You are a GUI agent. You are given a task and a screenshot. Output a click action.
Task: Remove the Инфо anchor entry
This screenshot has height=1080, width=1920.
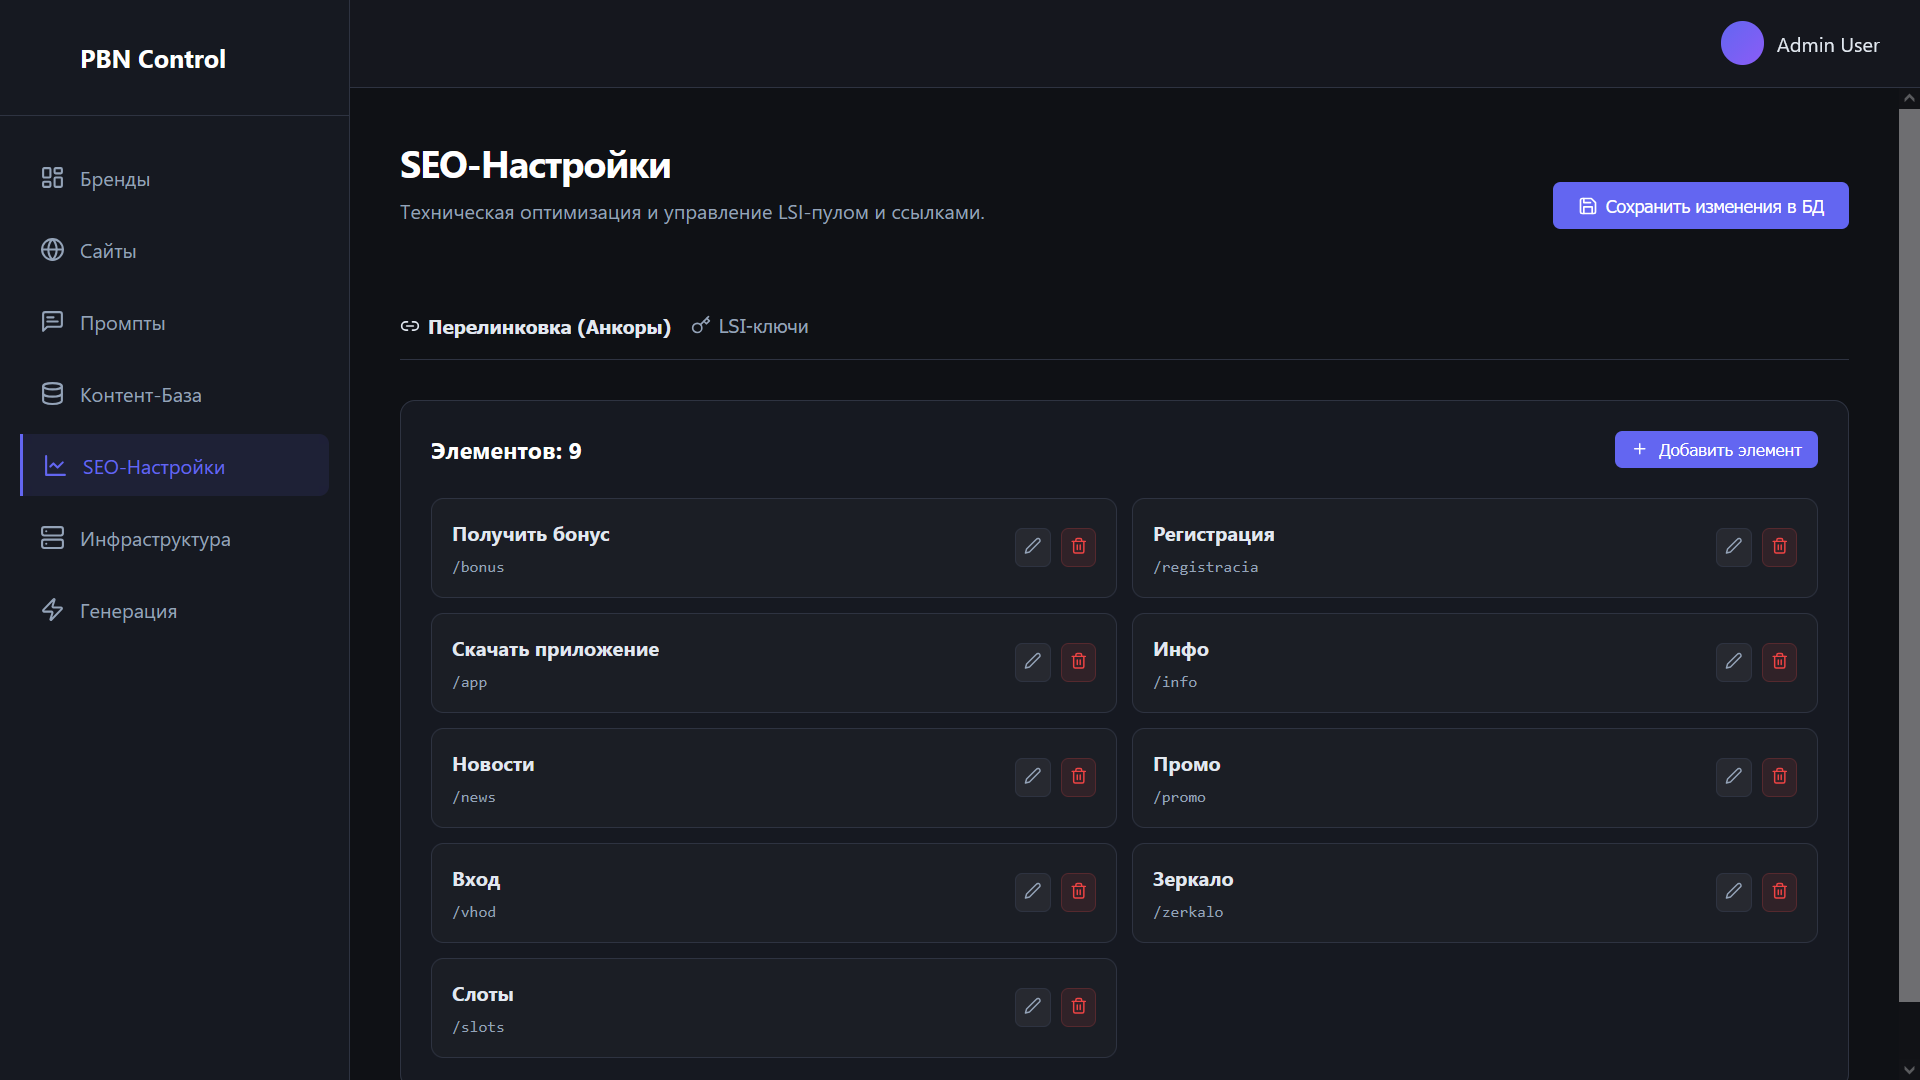[x=1779, y=662]
